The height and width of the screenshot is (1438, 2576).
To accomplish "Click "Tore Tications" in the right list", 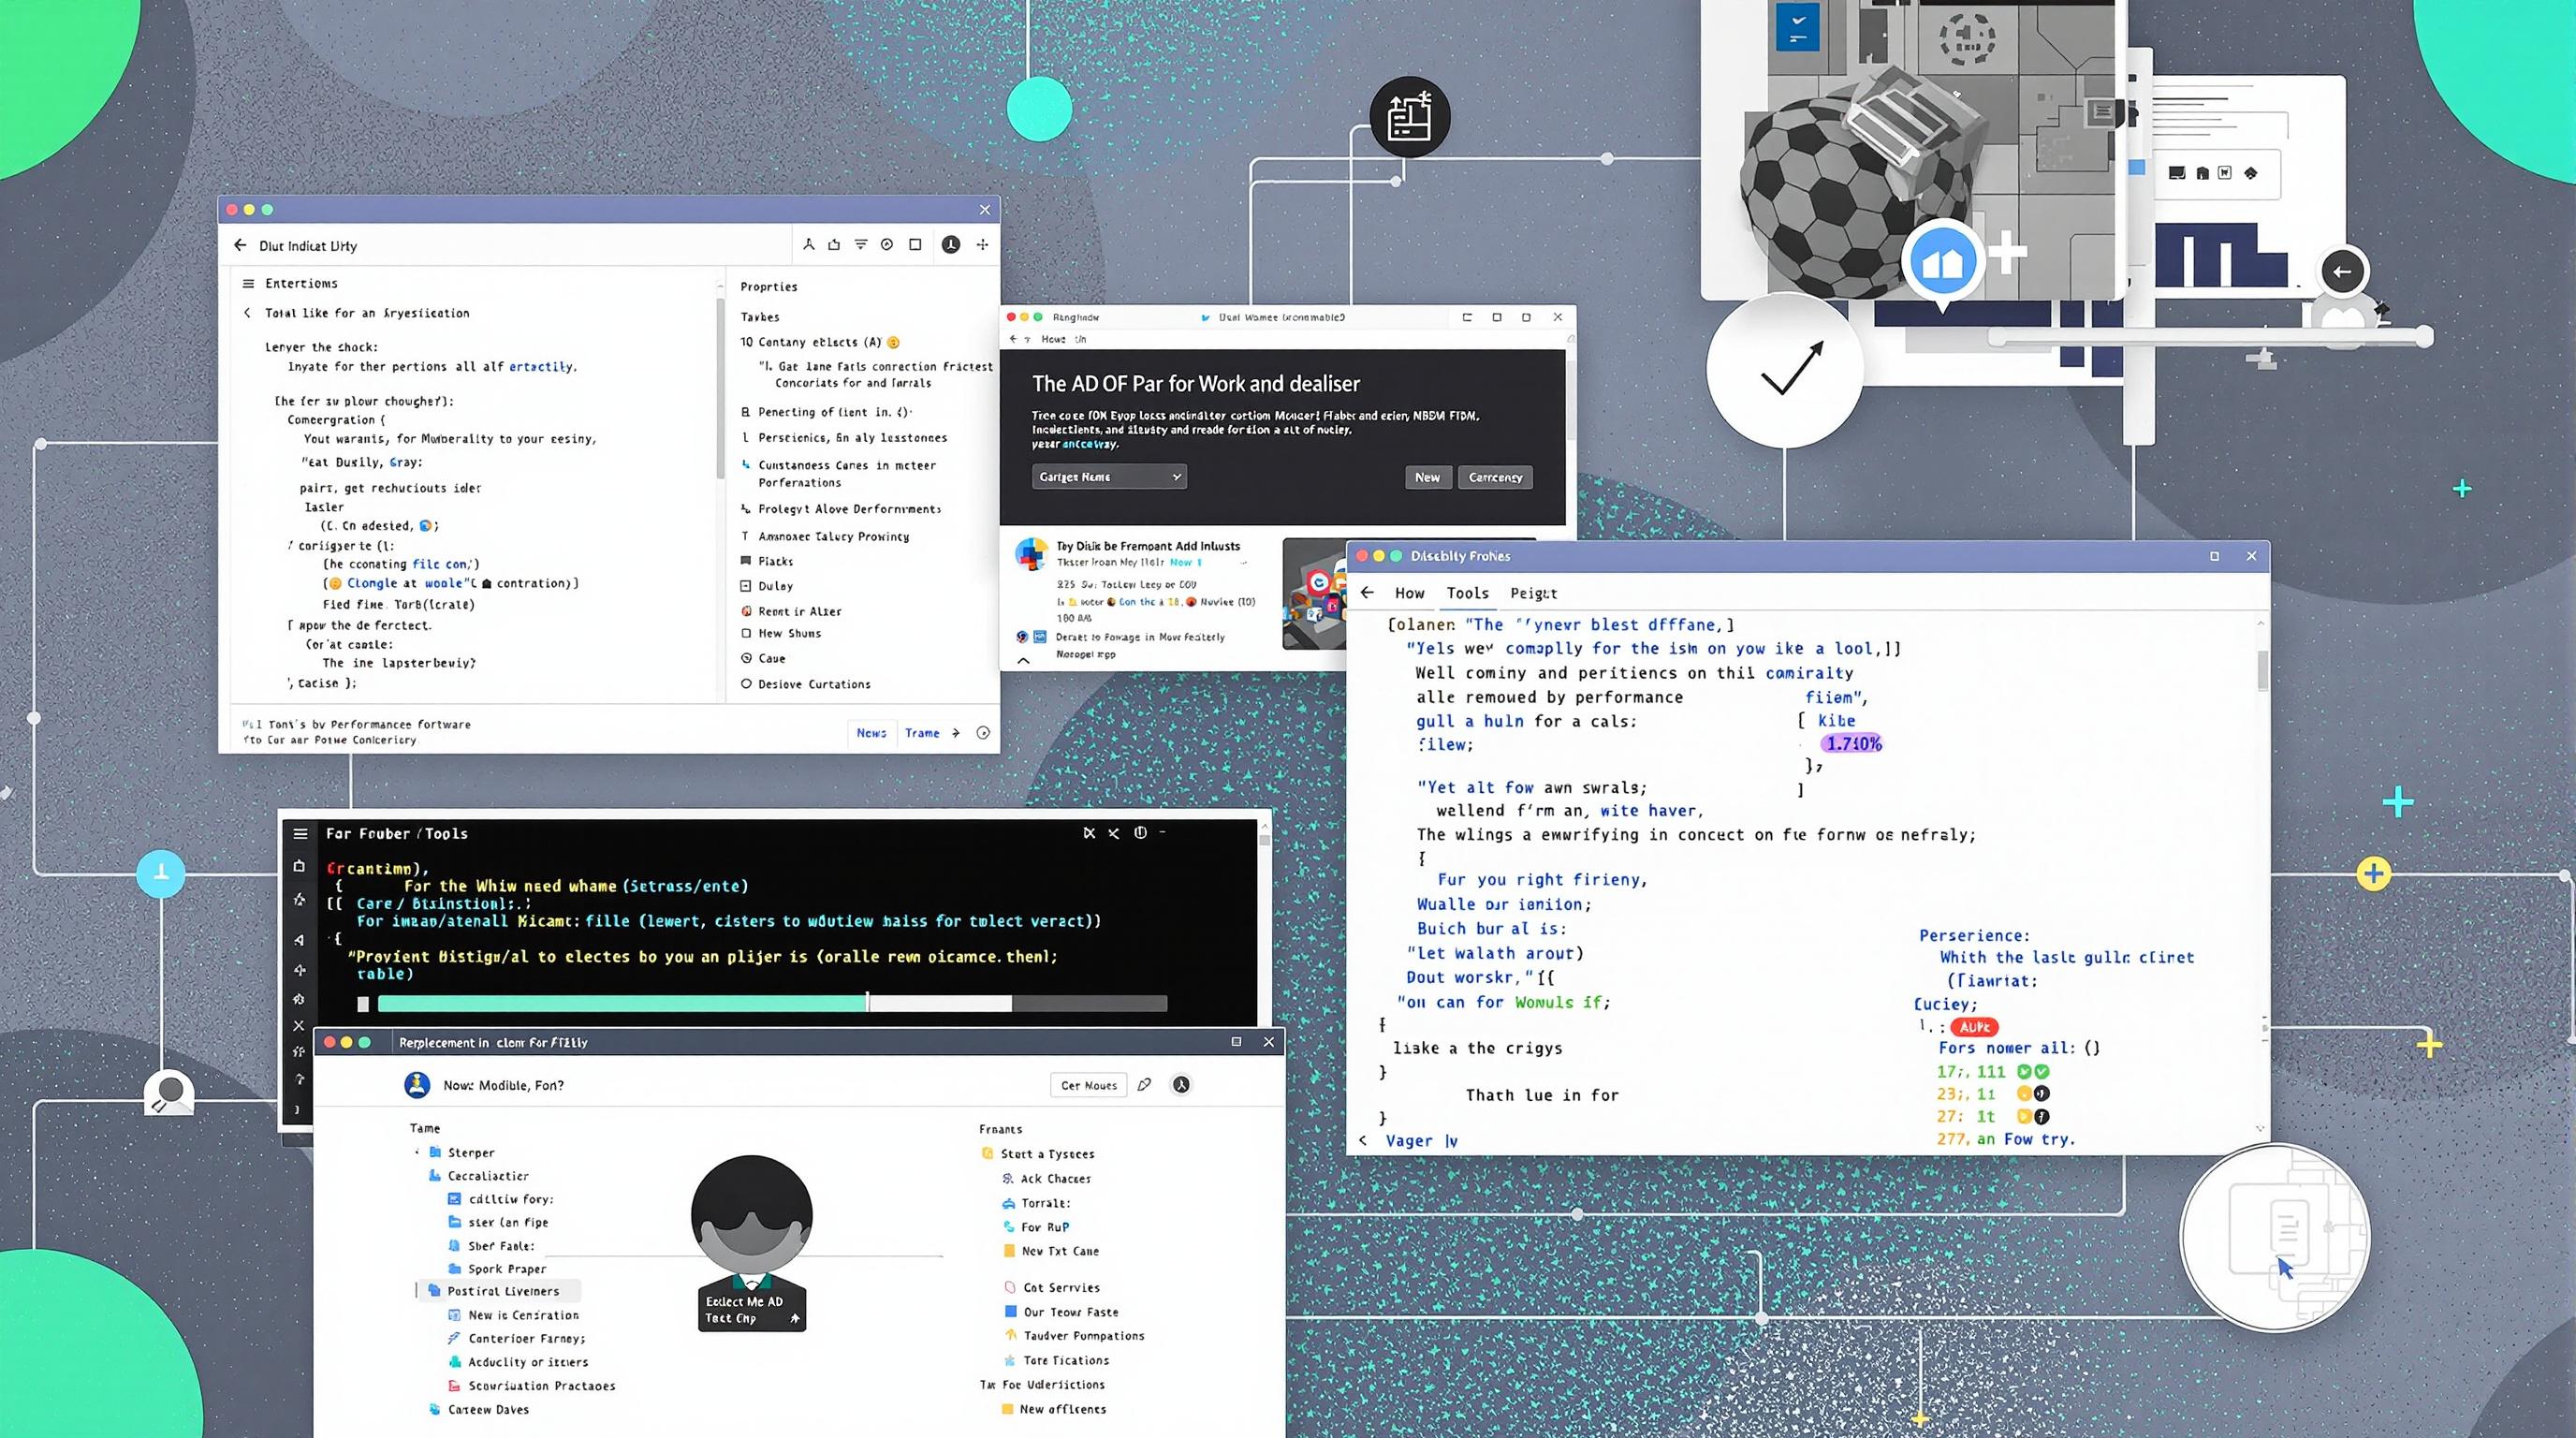I will (x=1056, y=1361).
